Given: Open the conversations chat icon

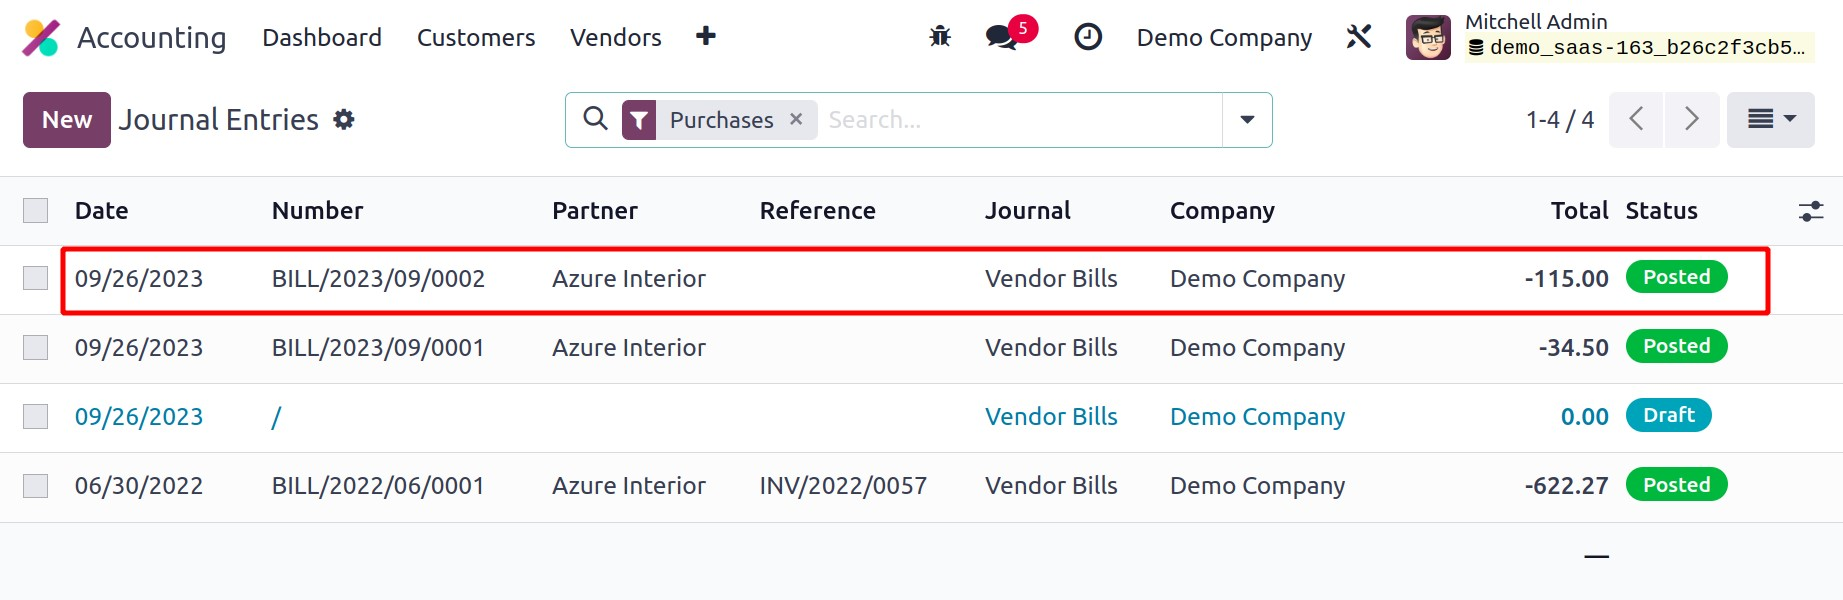Looking at the screenshot, I should pyautogui.click(x=1001, y=37).
